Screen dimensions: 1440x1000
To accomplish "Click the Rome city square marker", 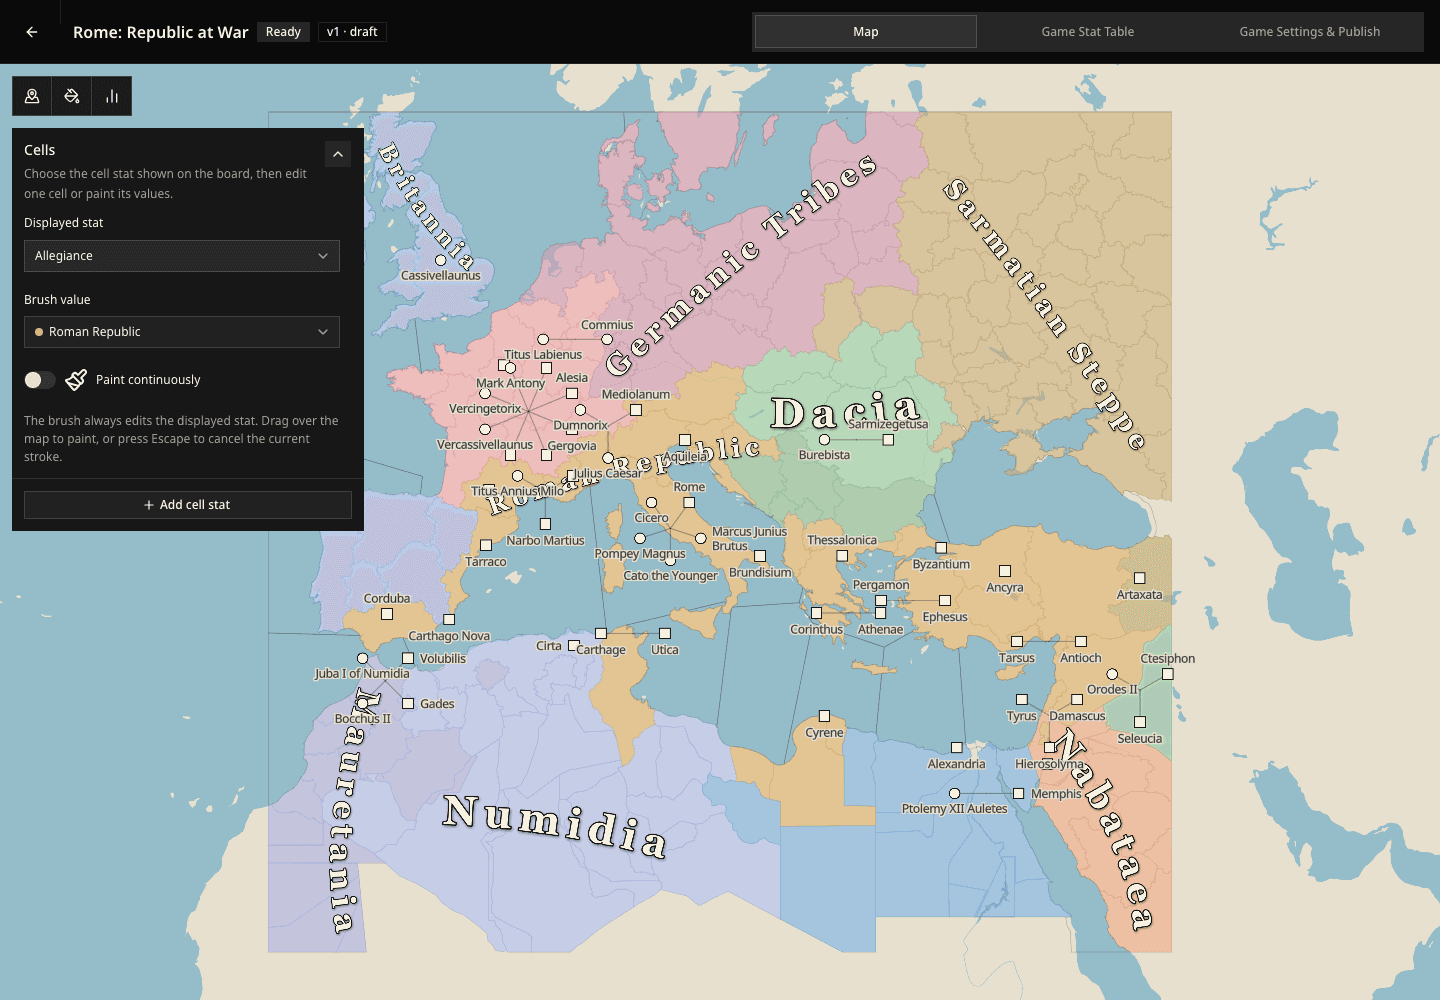I will (x=689, y=502).
